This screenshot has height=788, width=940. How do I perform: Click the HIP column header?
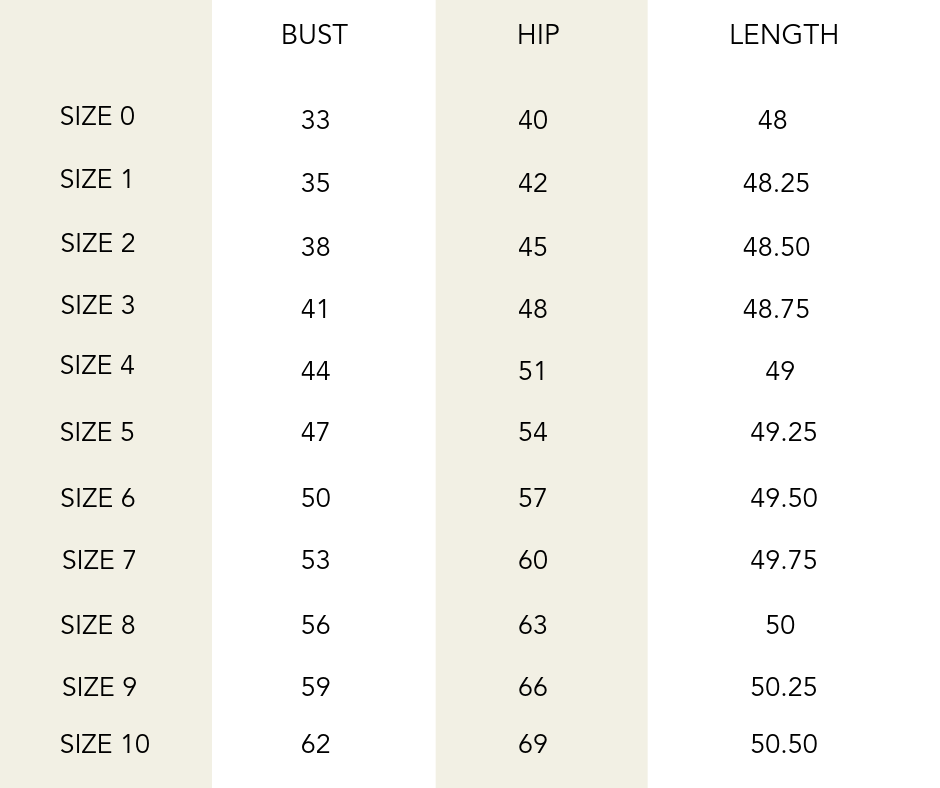[538, 35]
